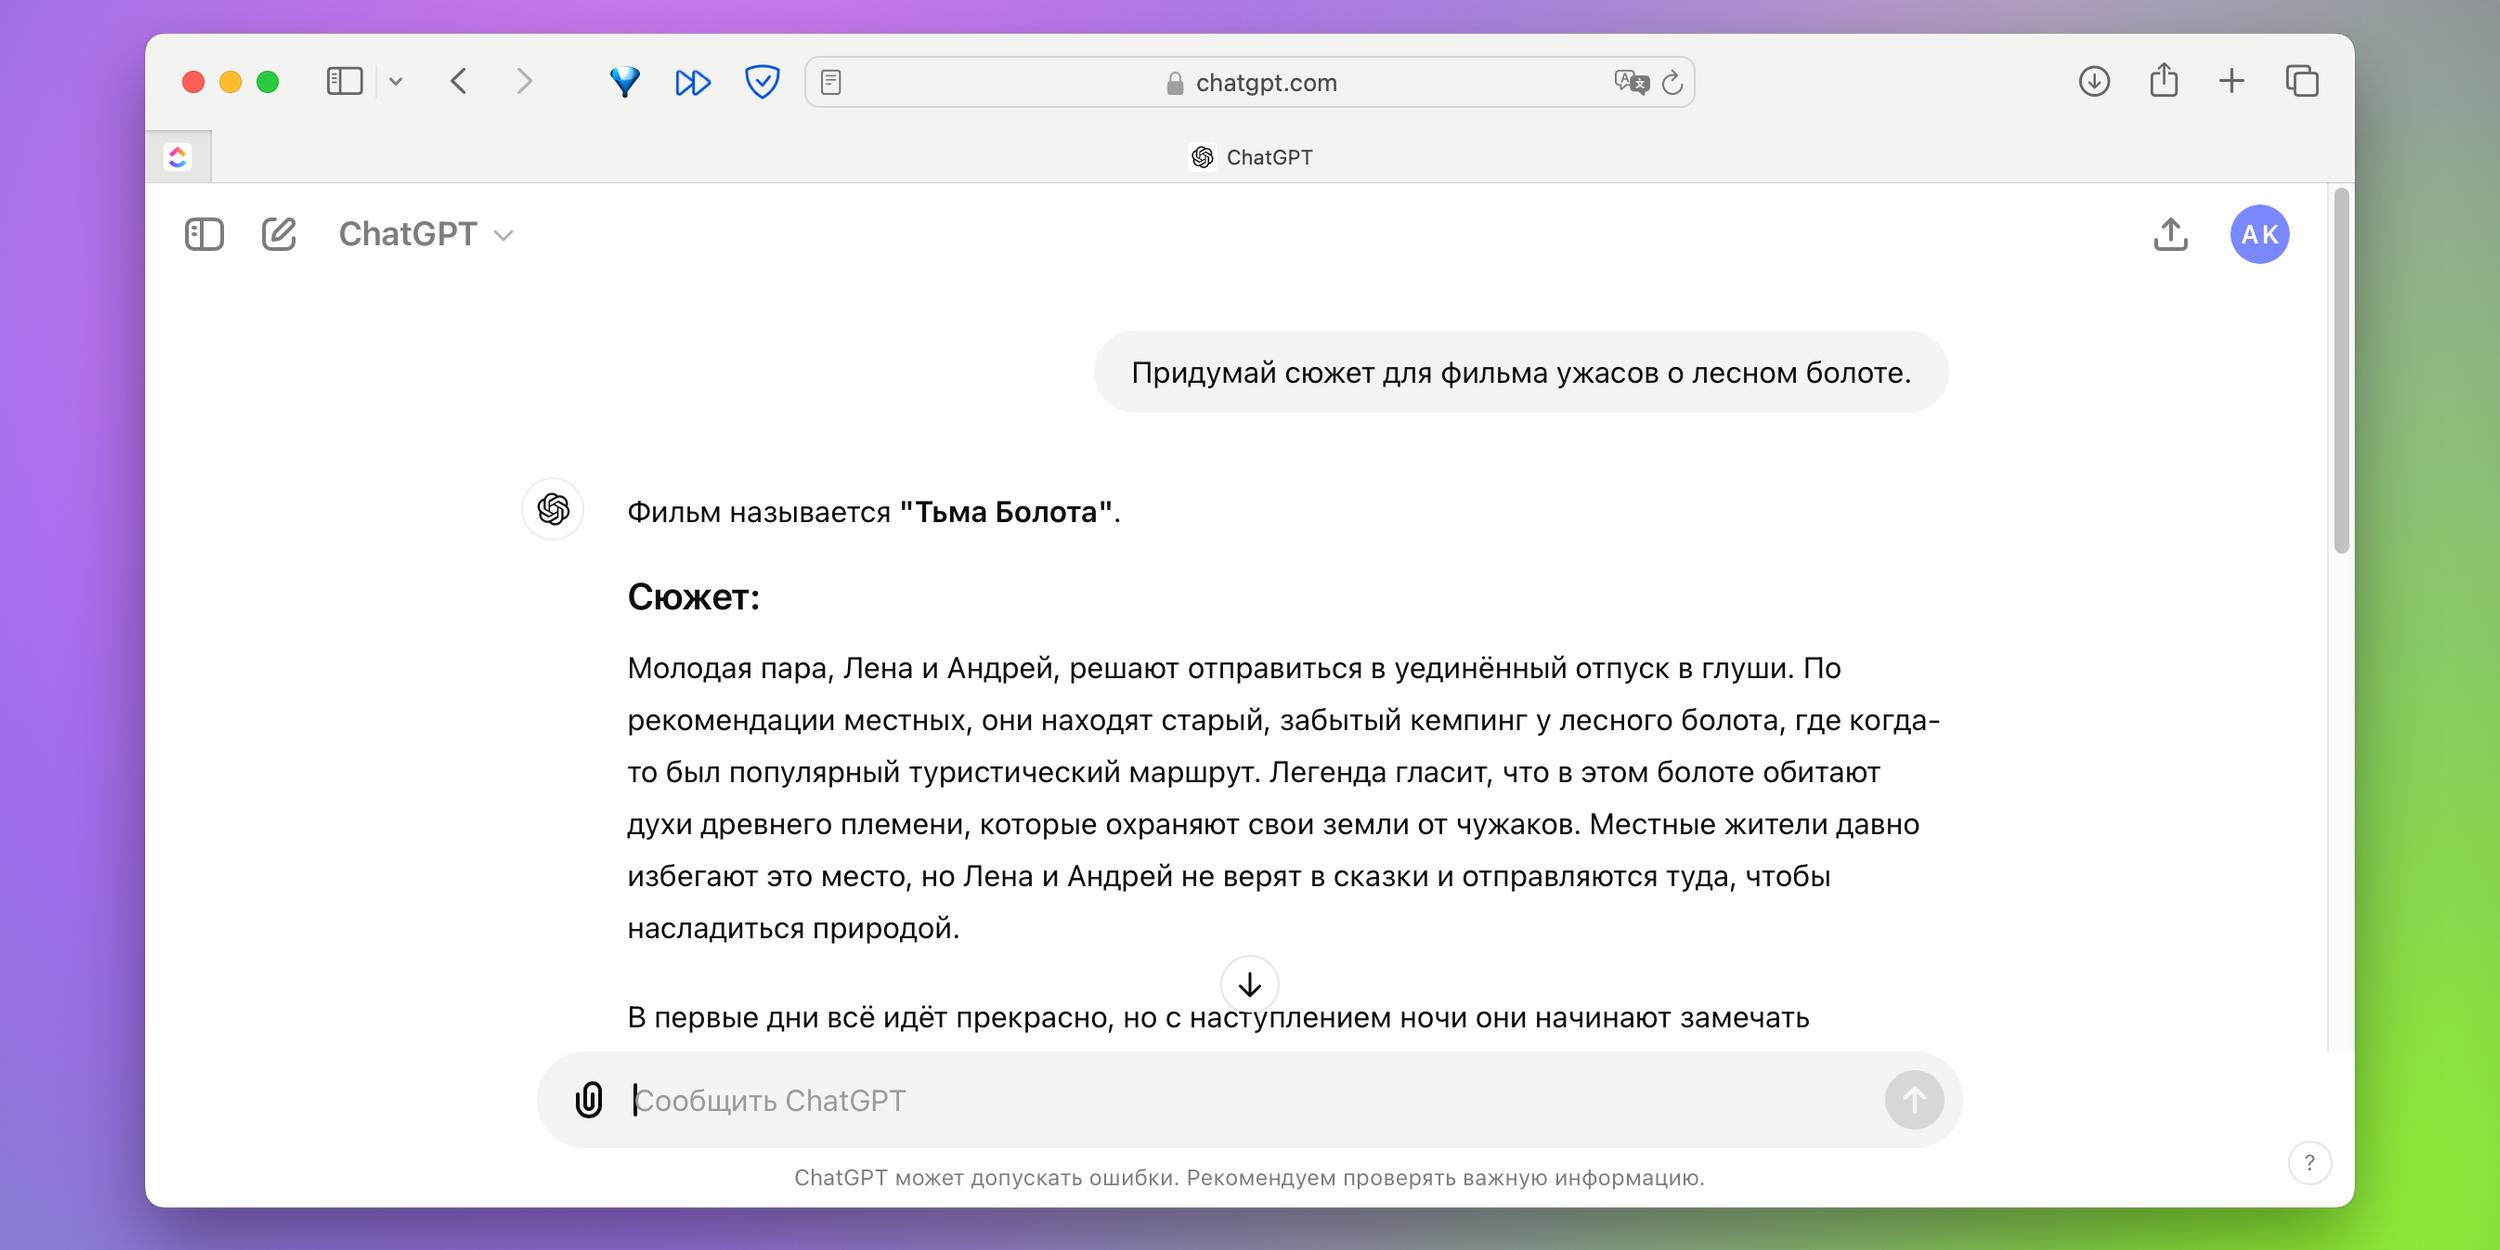This screenshot has height=1250, width=2500.
Task: Click the line "В первые дни всё идёт"
Action: (1218, 1018)
